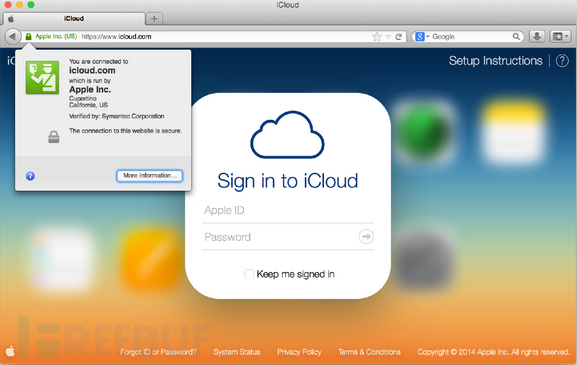Image resolution: width=577 pixels, height=365 pixels.
Task: Click the yellow minimize window button
Action: click(x=20, y=4)
